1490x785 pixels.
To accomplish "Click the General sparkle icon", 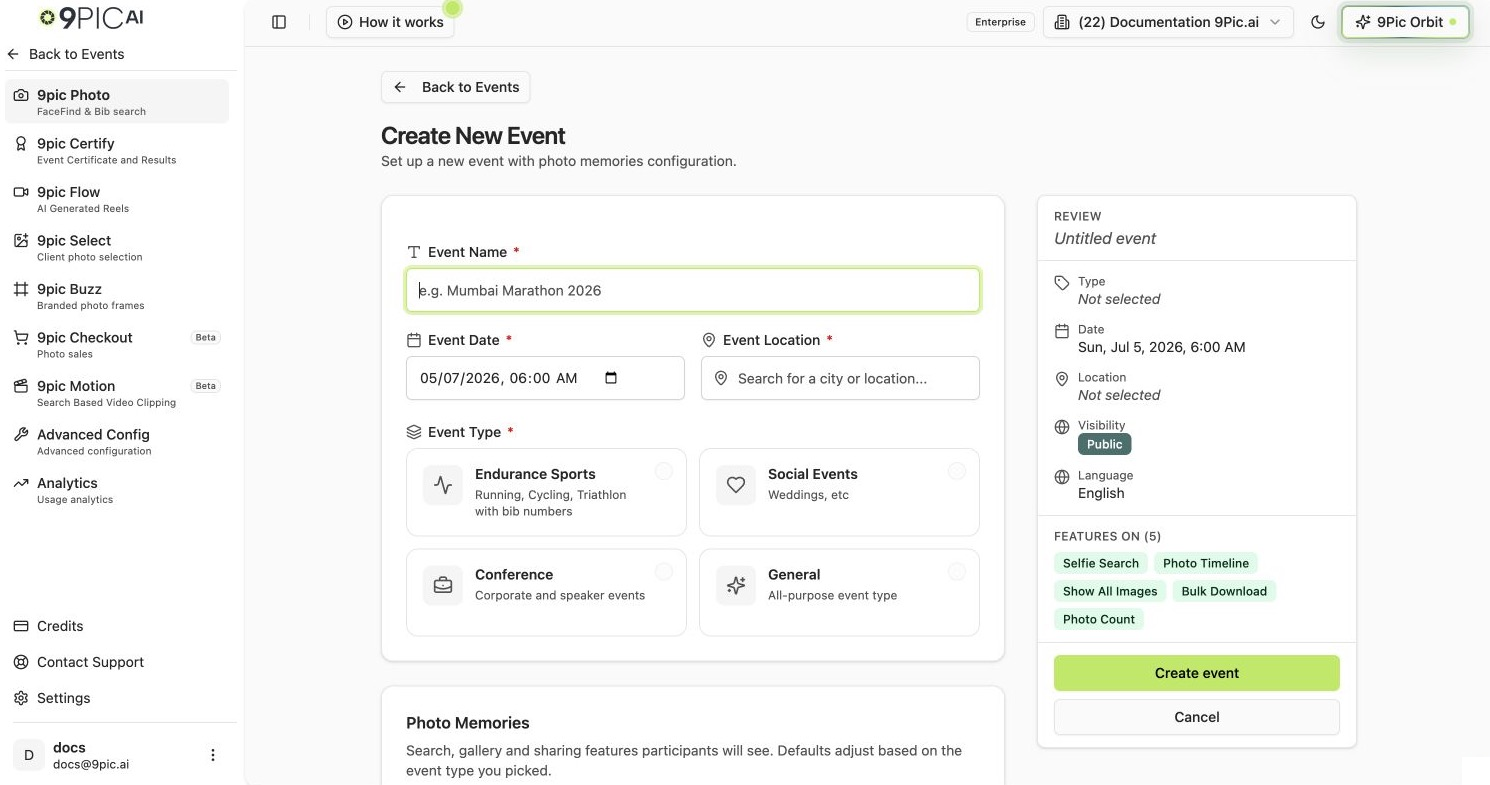I will click(736, 585).
